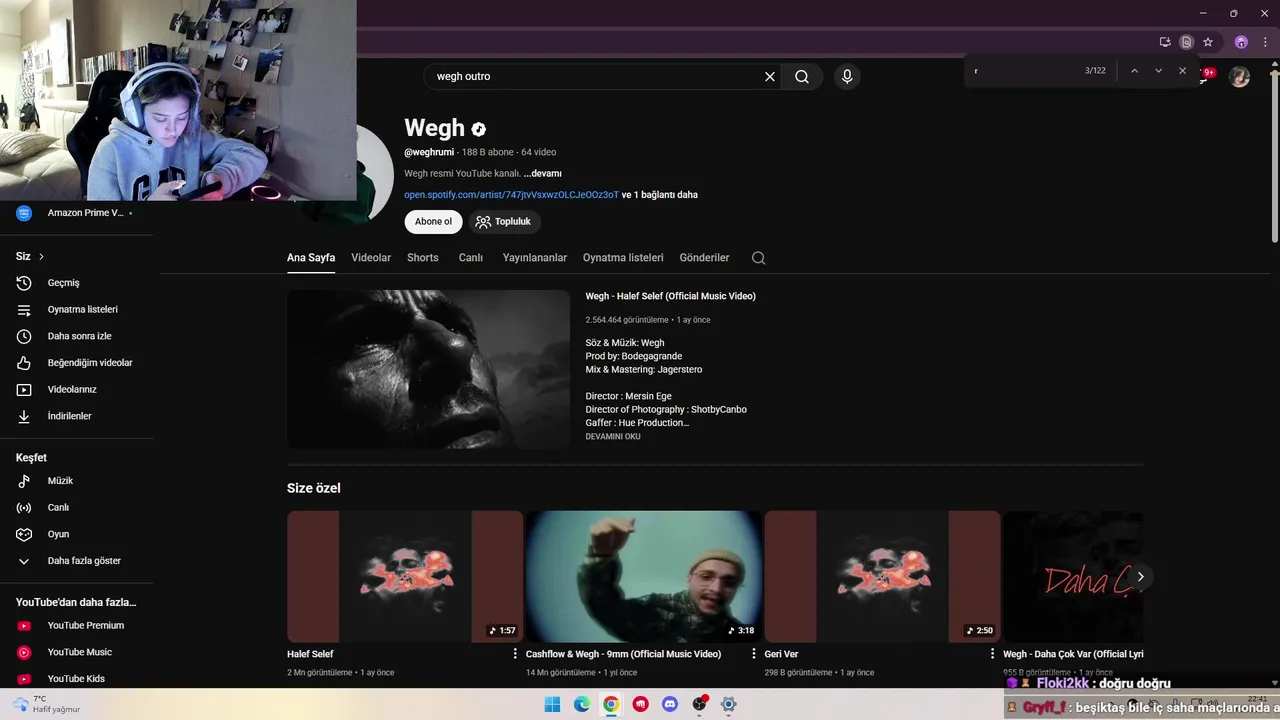1280x720 pixels.
Task: Clear the 'wegh outro' search text
Action: click(770, 76)
